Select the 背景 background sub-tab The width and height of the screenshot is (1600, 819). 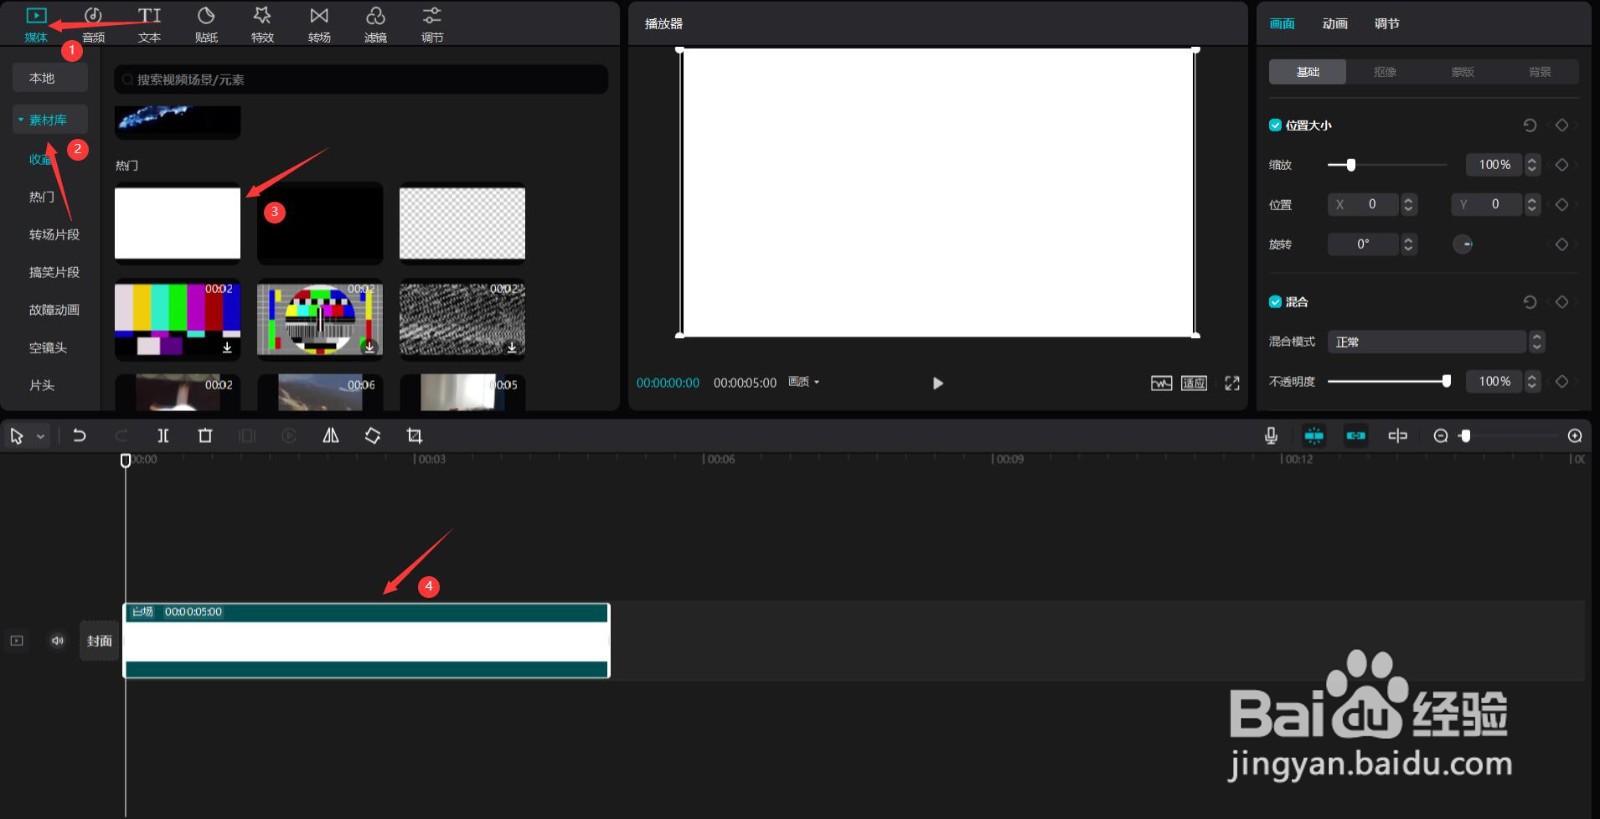point(1540,72)
